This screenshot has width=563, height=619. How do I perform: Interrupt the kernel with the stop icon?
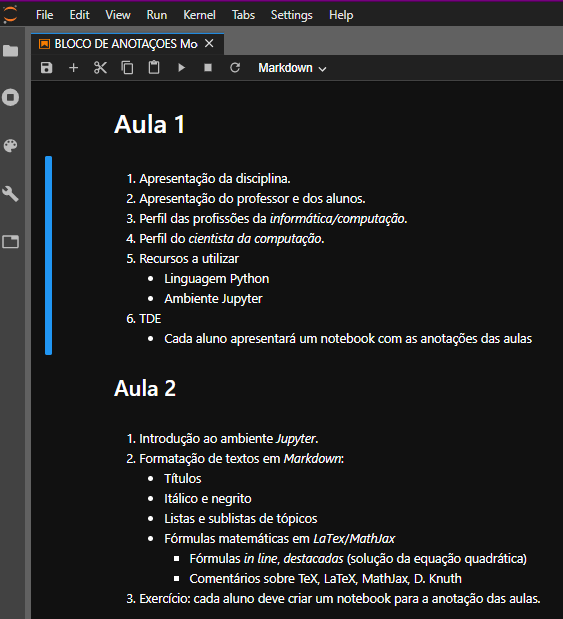tap(208, 68)
